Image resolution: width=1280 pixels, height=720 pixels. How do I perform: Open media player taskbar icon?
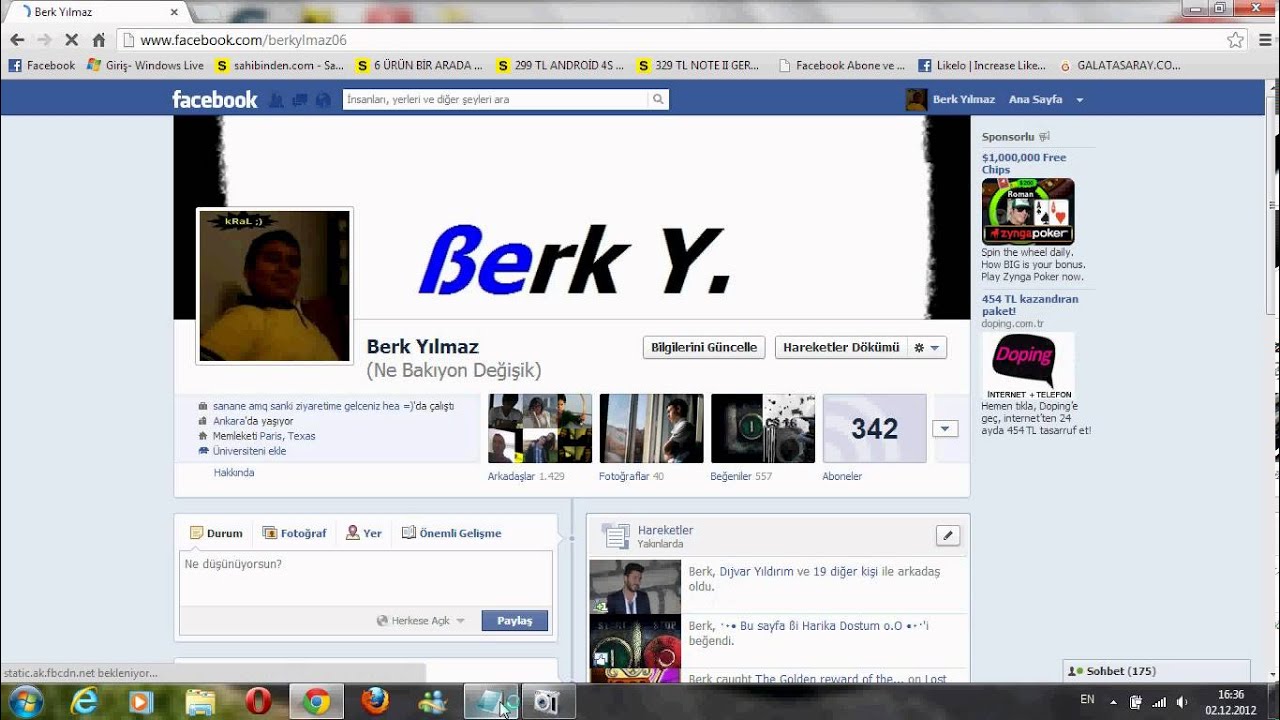[x=142, y=702]
